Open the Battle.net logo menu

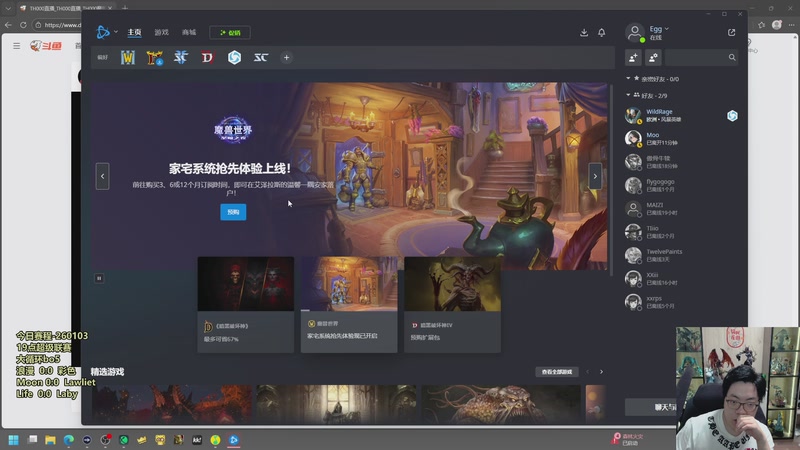[x=107, y=32]
